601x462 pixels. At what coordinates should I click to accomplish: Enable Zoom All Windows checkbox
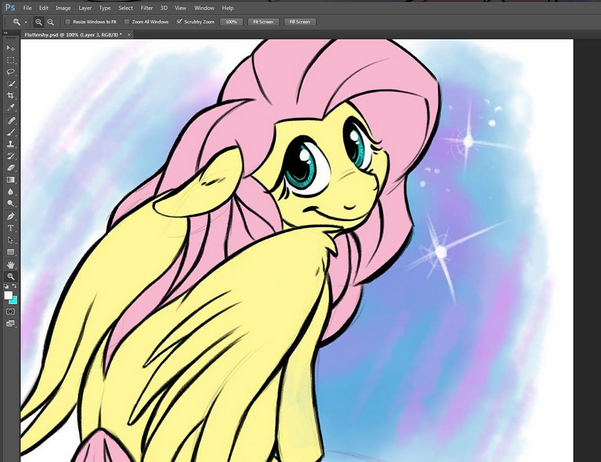click(126, 22)
